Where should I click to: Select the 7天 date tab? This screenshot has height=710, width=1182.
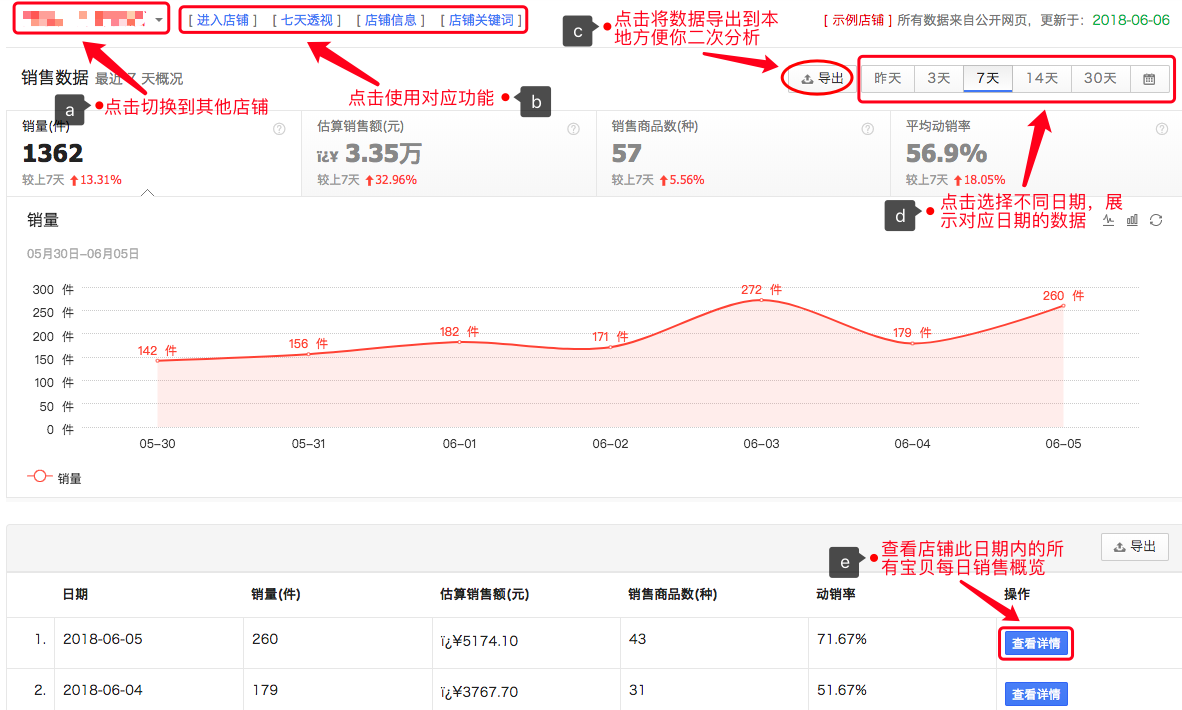pos(988,78)
